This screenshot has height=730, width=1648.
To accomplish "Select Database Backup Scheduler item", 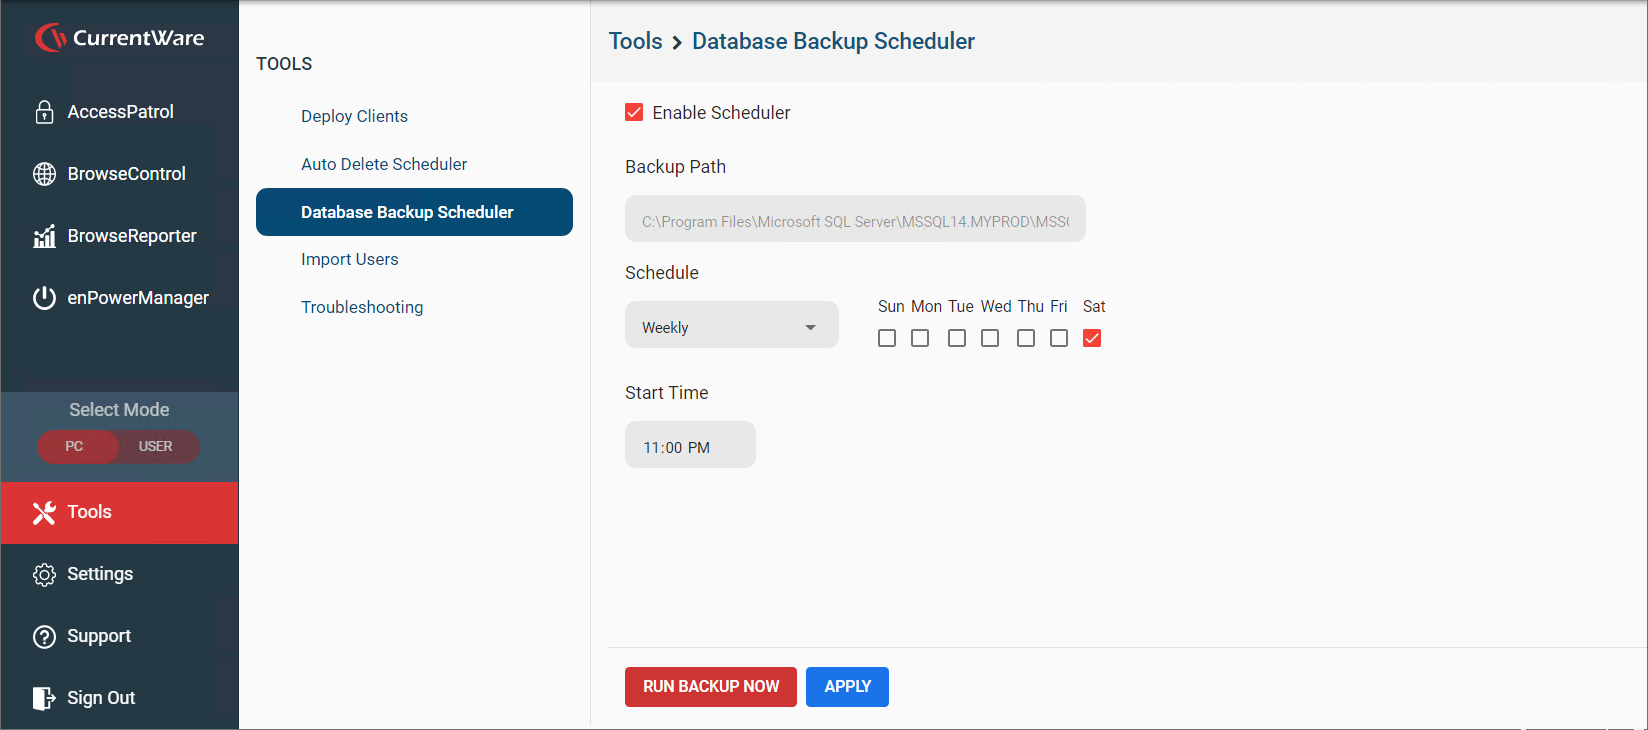I will click(414, 212).
